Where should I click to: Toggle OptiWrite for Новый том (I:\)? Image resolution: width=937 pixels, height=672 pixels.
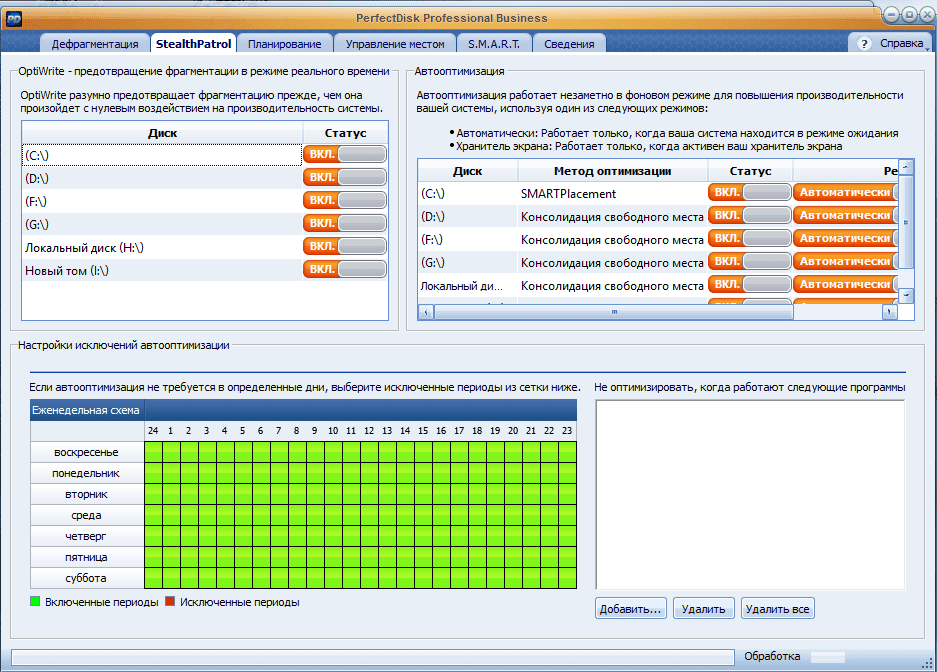click(345, 269)
